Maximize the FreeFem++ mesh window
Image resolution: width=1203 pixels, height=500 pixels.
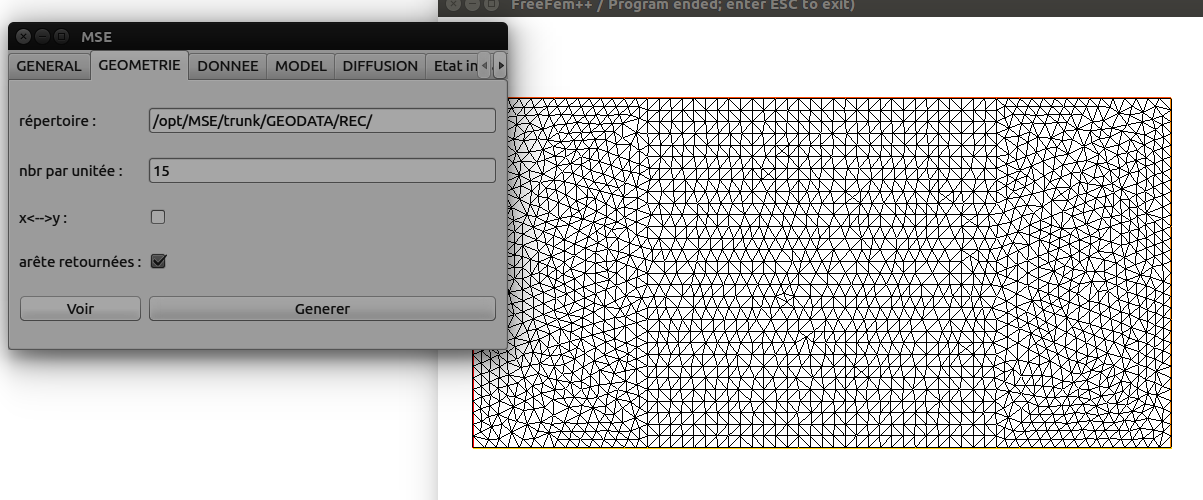pos(490,5)
